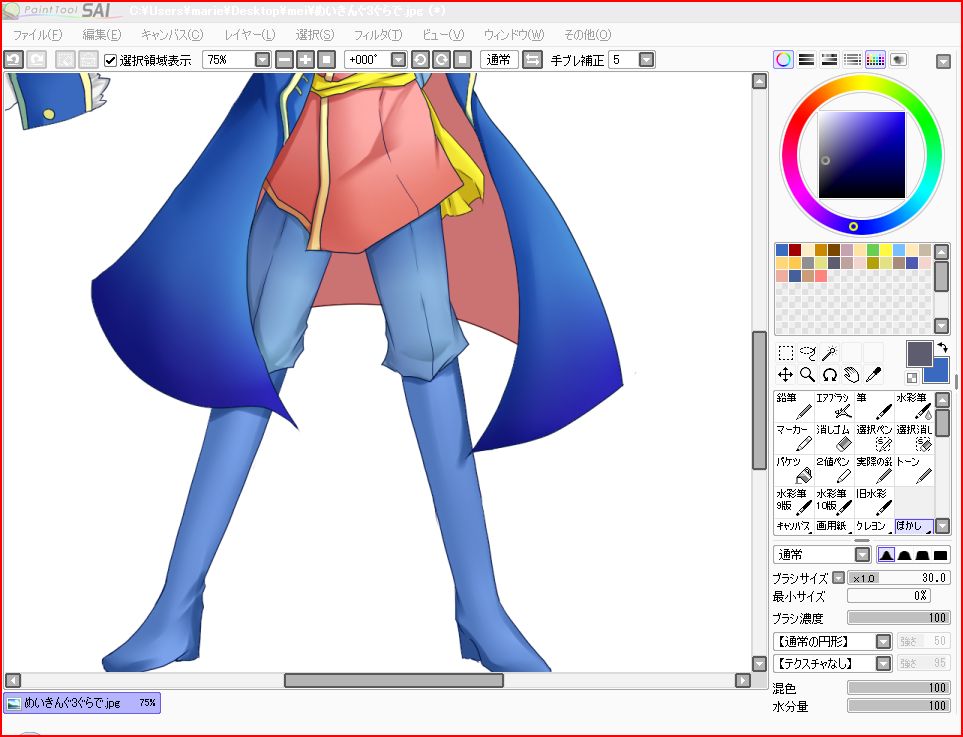The image size is (963, 737).
Task: Click the redo arrow in the toolbar
Action: [x=37, y=60]
